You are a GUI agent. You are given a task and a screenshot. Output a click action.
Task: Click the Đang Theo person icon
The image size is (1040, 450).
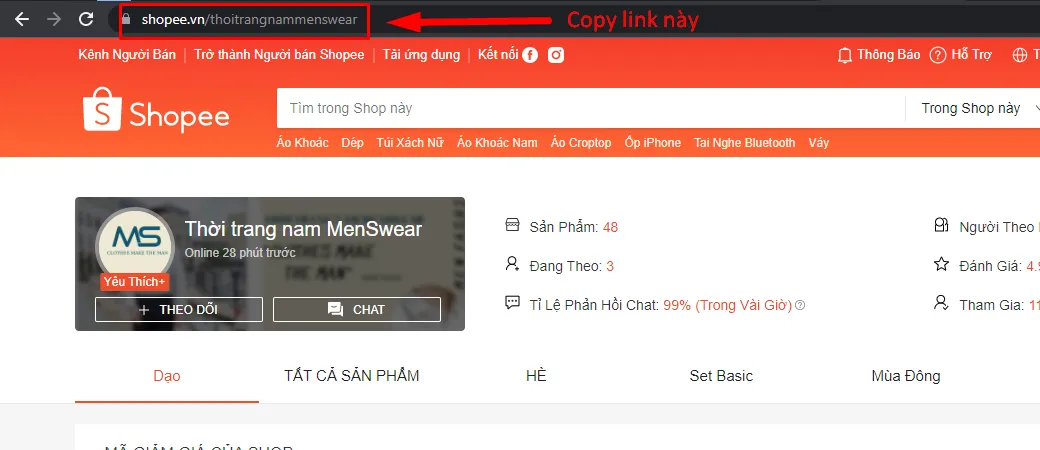pyautogui.click(x=512, y=265)
